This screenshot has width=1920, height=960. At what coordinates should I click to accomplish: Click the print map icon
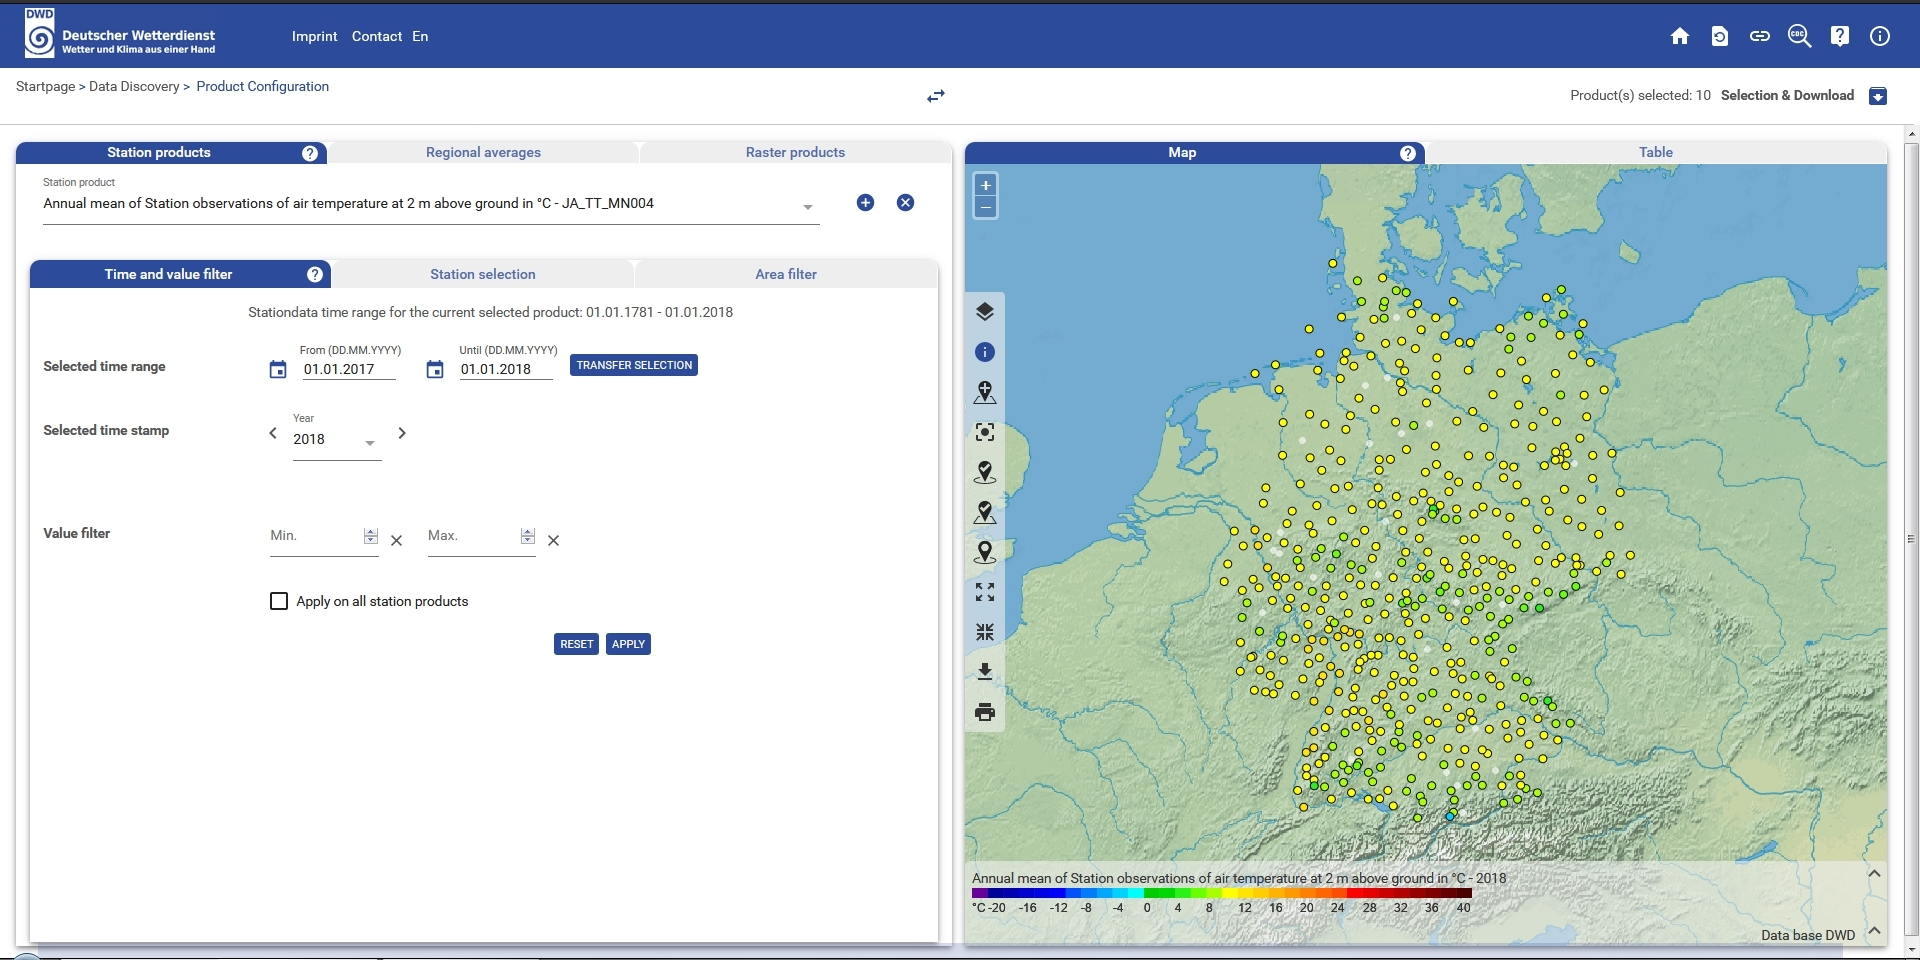pyautogui.click(x=984, y=712)
